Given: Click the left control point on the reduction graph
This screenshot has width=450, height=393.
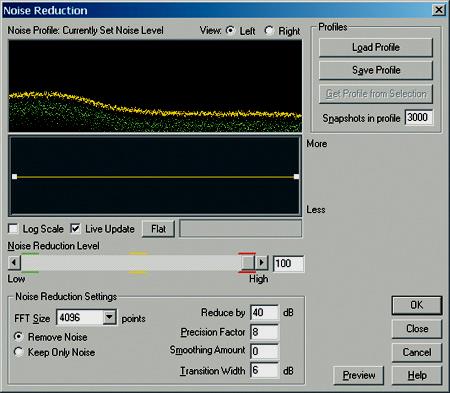Looking at the screenshot, I should click(14, 177).
